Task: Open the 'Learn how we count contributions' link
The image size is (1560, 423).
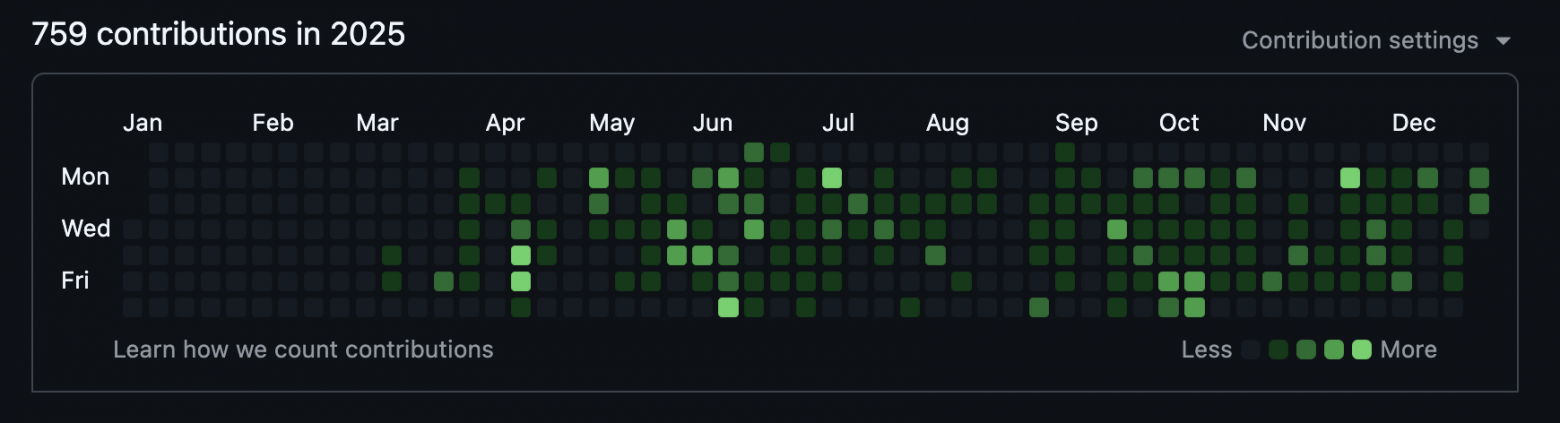Action: (303, 349)
